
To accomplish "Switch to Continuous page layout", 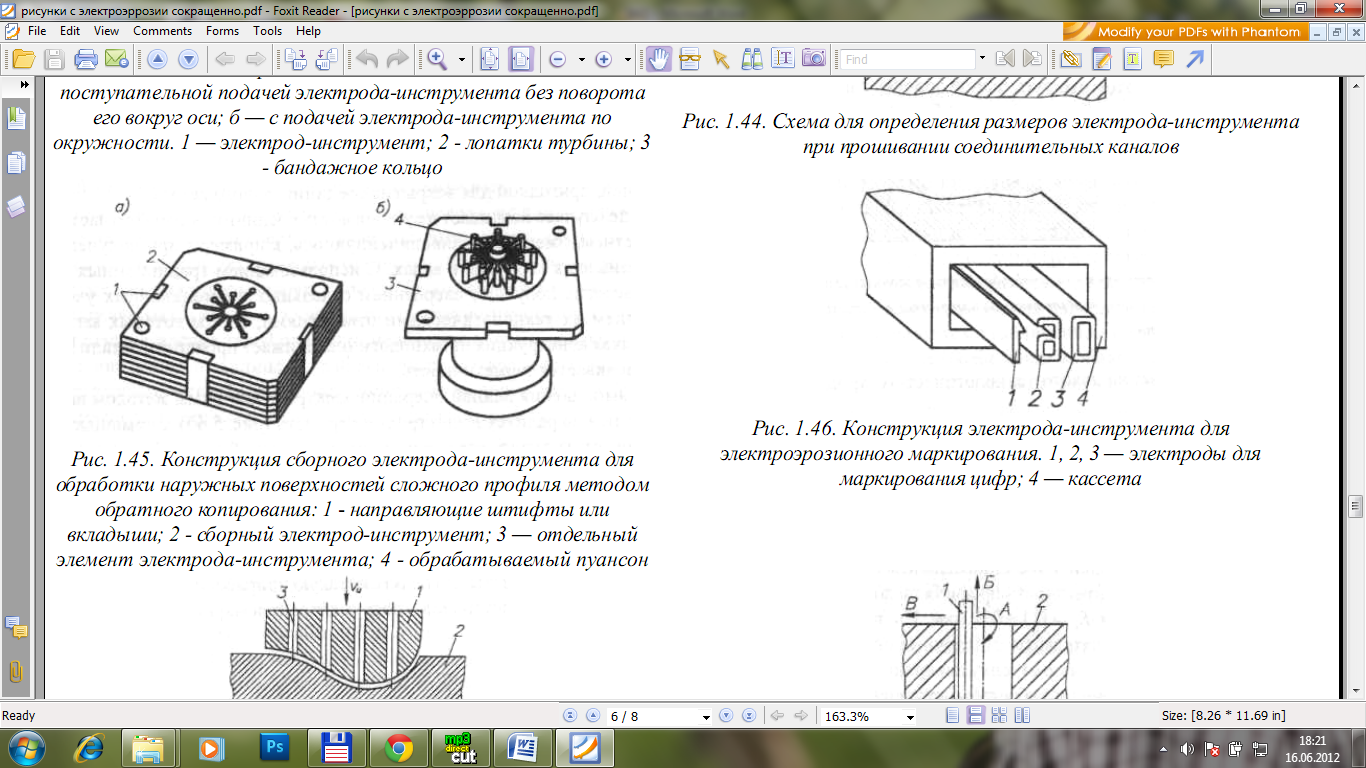I will 975,716.
